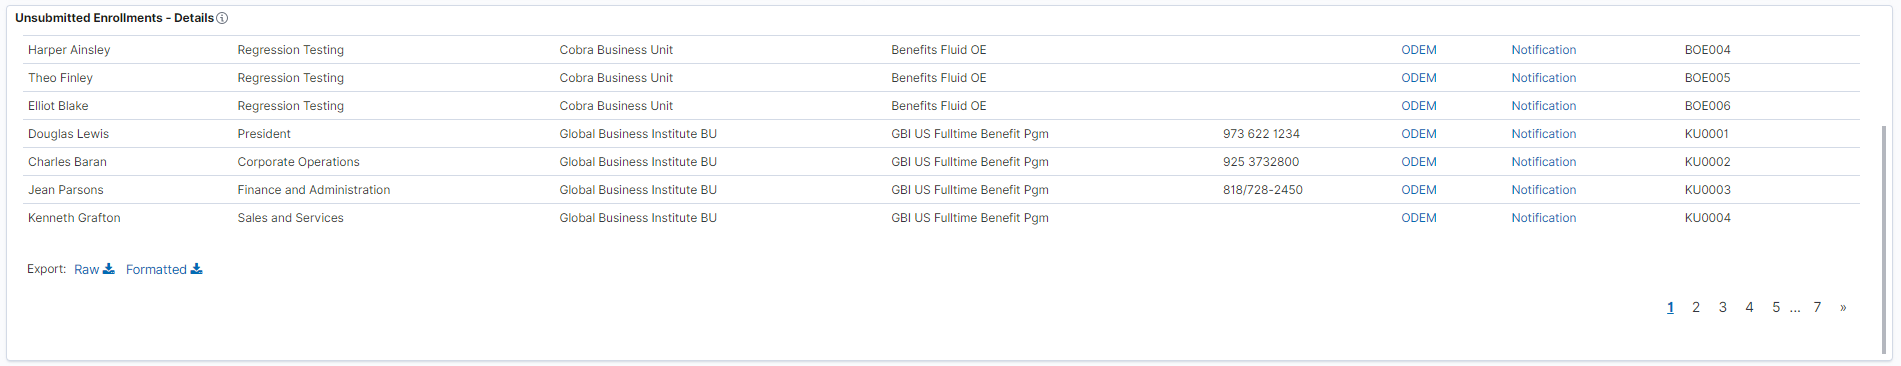The width and height of the screenshot is (1901, 366).
Task: Click the next page double-arrow
Action: (1843, 307)
